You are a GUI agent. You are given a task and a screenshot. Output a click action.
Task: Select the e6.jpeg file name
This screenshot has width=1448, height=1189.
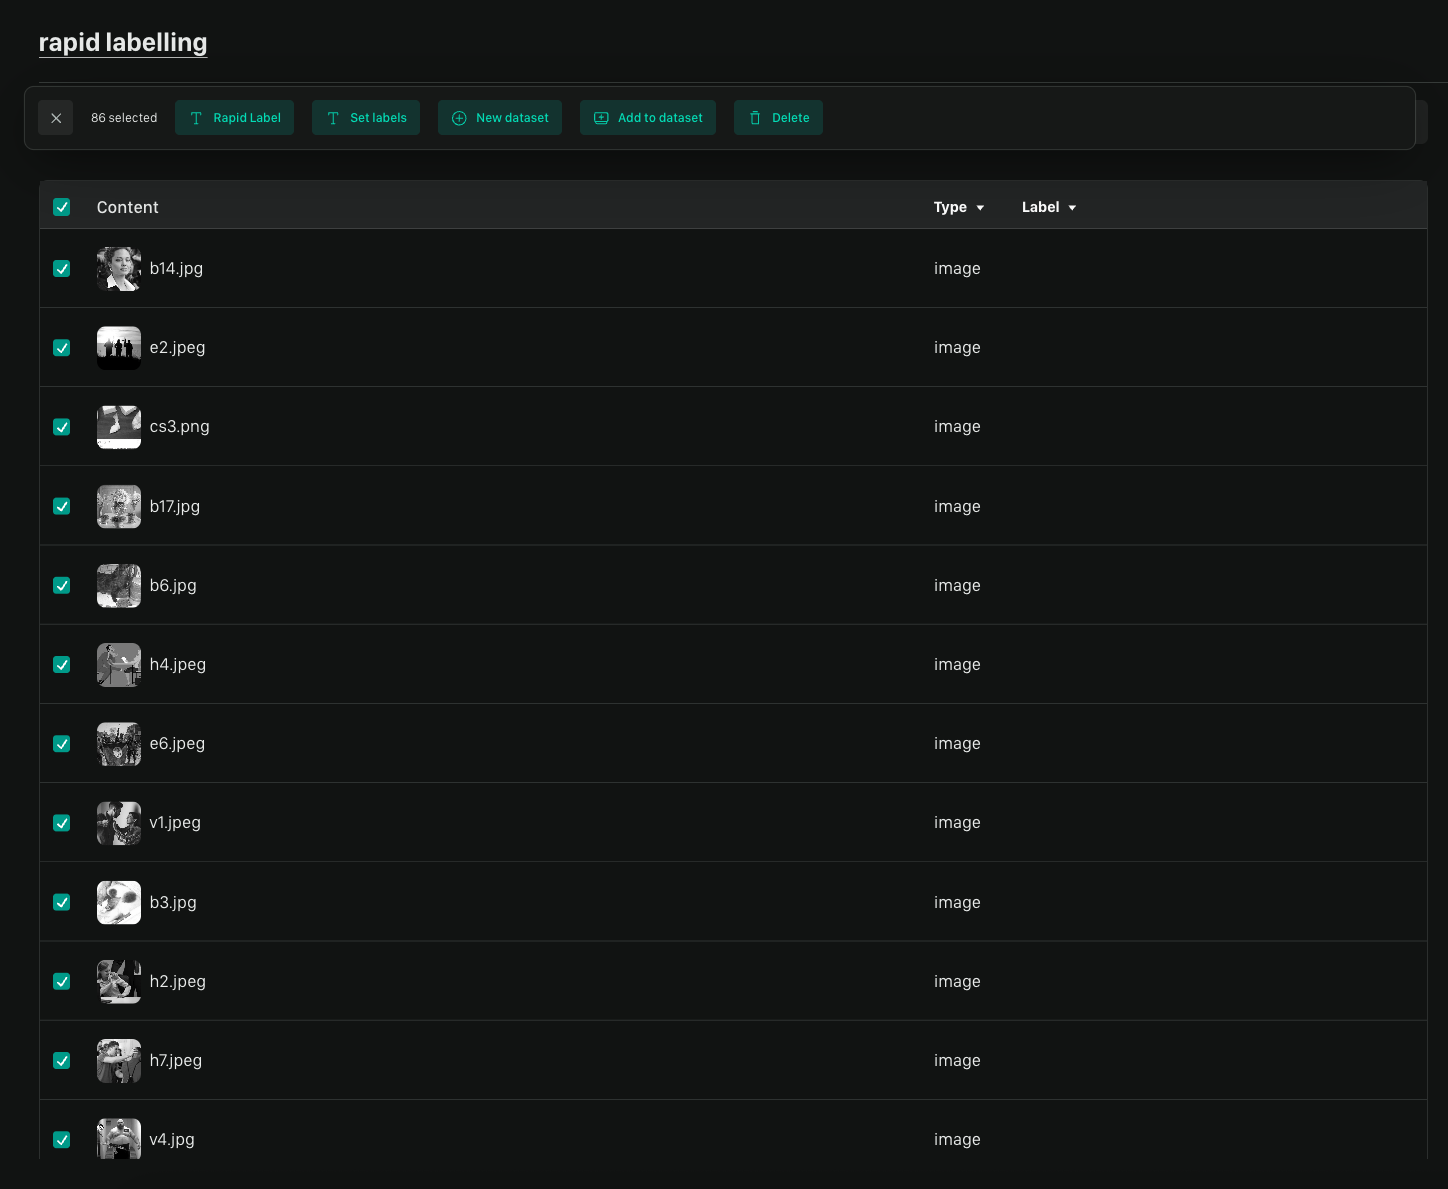[177, 744]
